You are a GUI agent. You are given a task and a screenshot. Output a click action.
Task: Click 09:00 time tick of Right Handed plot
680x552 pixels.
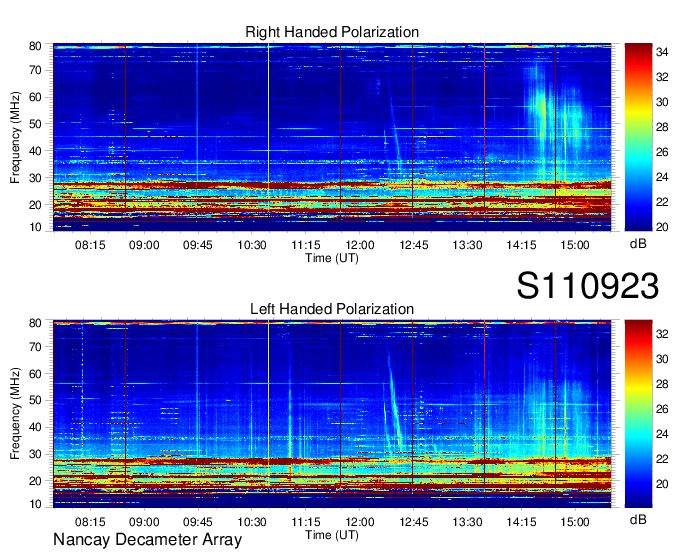pyautogui.click(x=144, y=245)
